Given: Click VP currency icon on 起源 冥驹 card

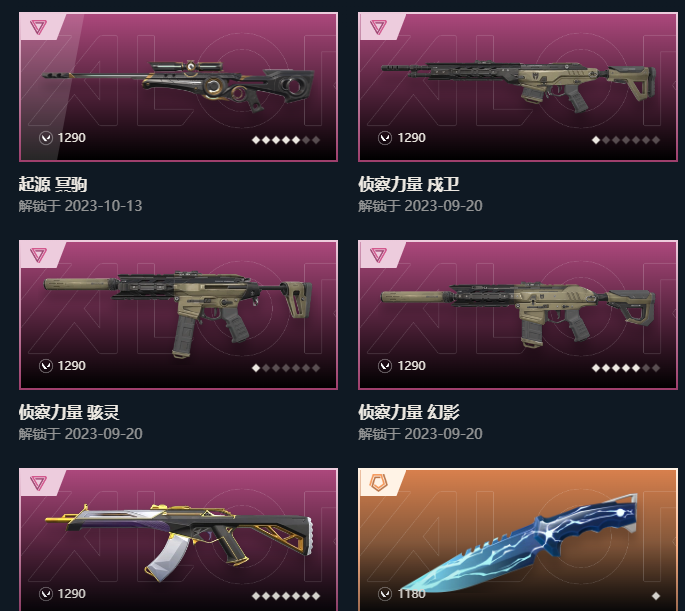Looking at the screenshot, I should point(46,138).
